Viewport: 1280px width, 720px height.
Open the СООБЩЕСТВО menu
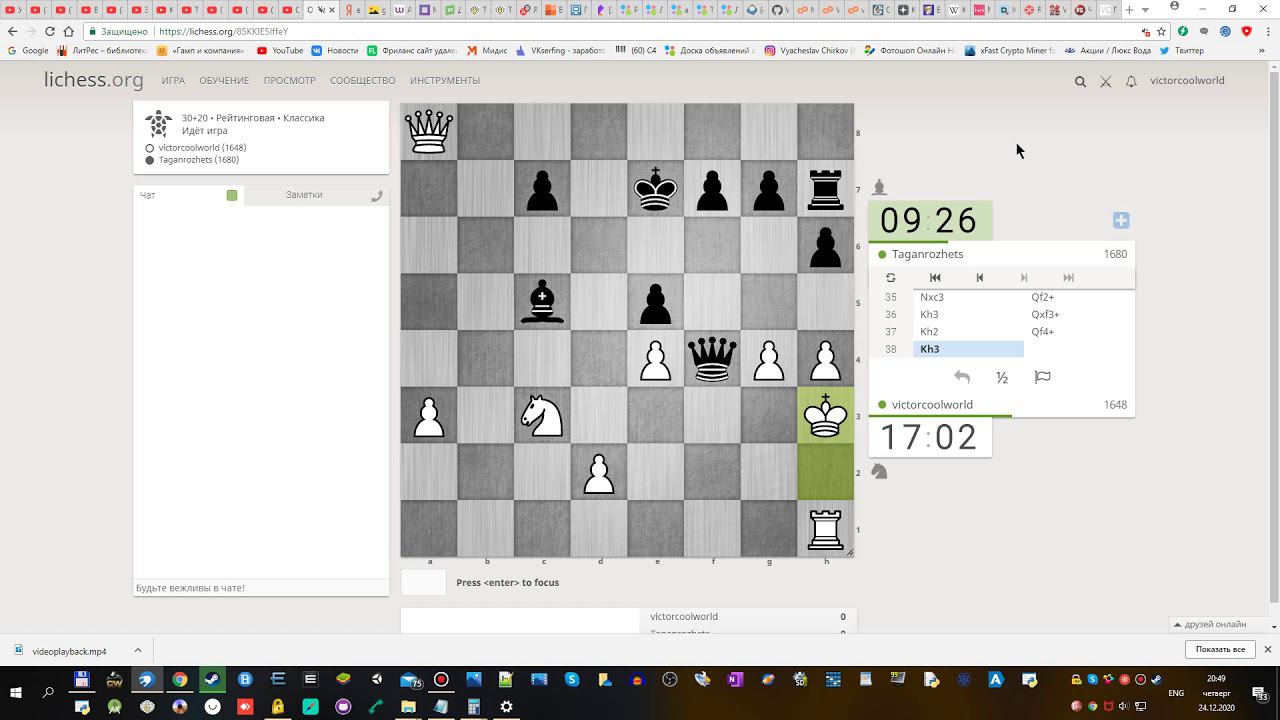(363, 81)
